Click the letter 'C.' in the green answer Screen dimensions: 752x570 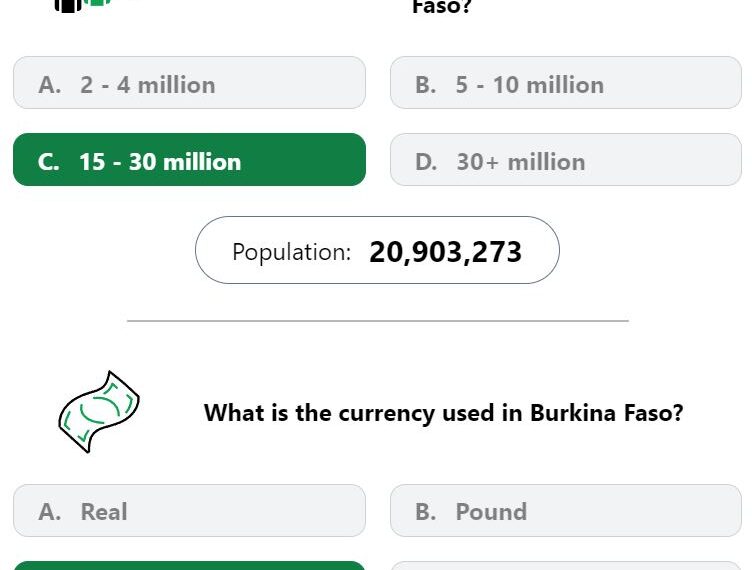pos(49,162)
